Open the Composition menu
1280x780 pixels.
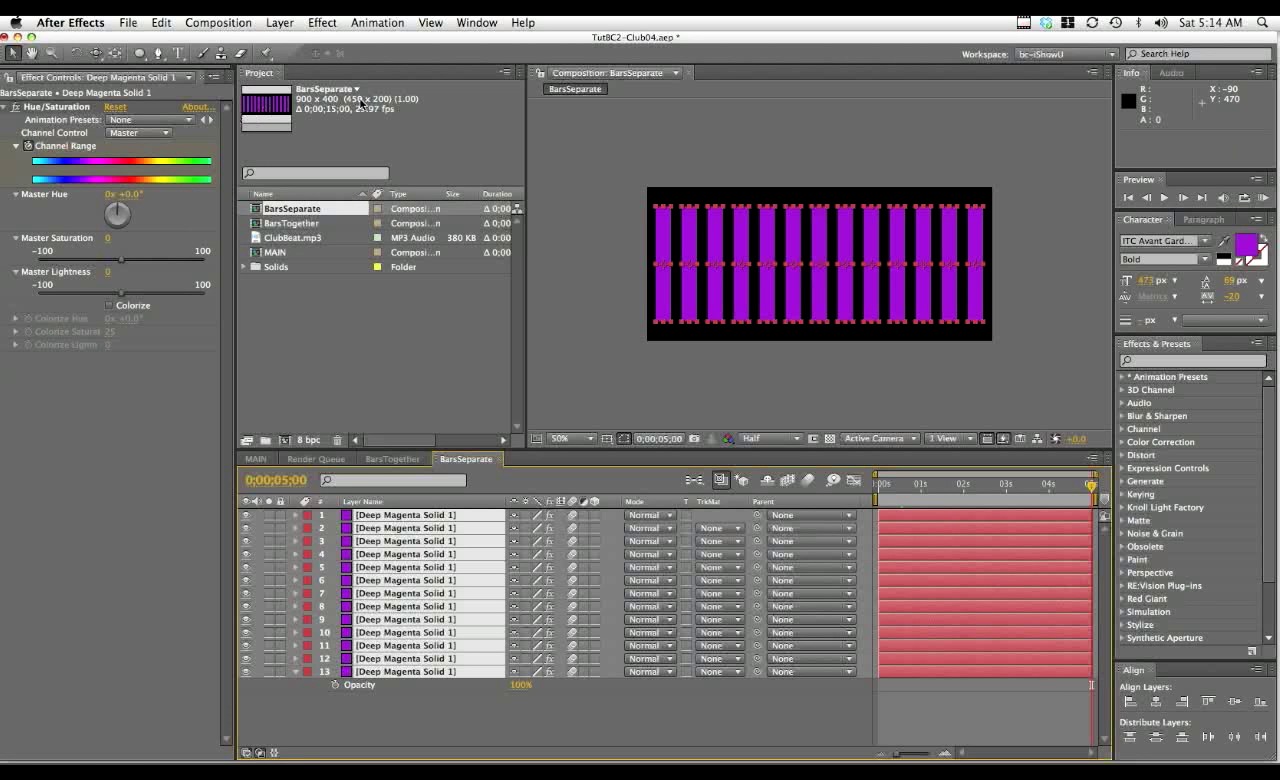coord(218,22)
